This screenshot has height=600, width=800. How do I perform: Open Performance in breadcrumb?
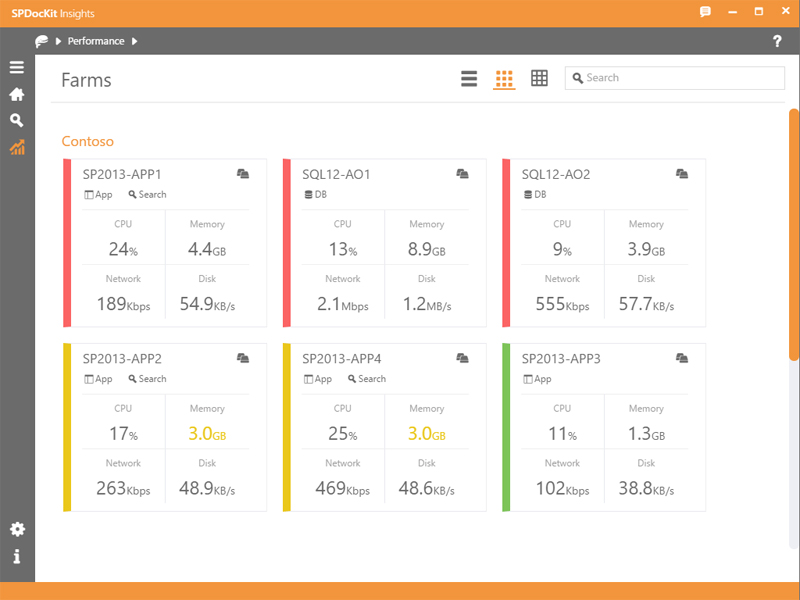(96, 41)
